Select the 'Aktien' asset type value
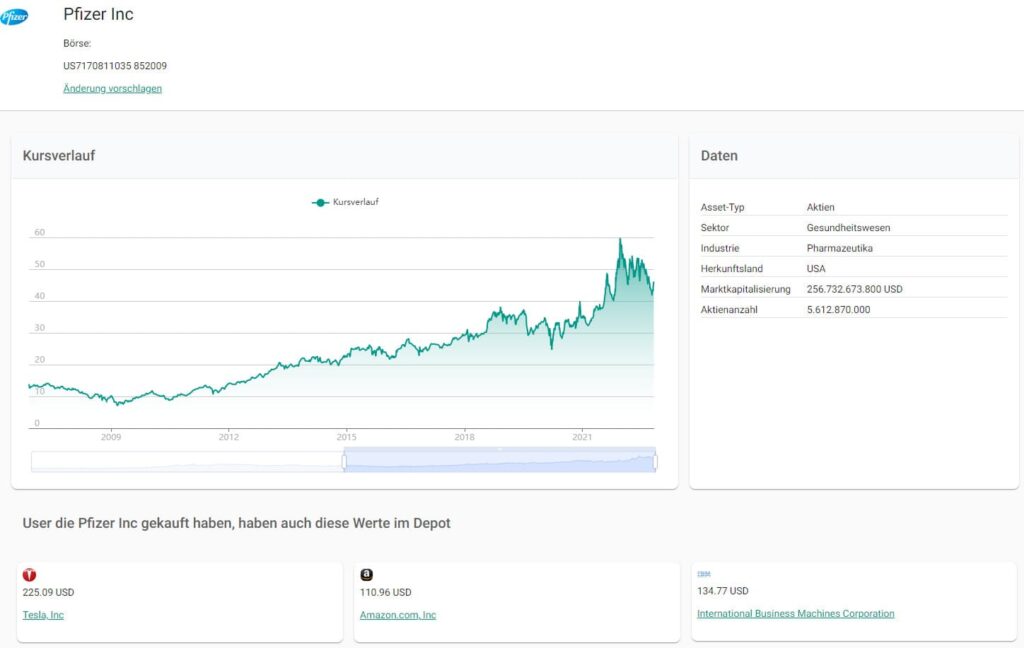1024x648 pixels. coord(820,207)
